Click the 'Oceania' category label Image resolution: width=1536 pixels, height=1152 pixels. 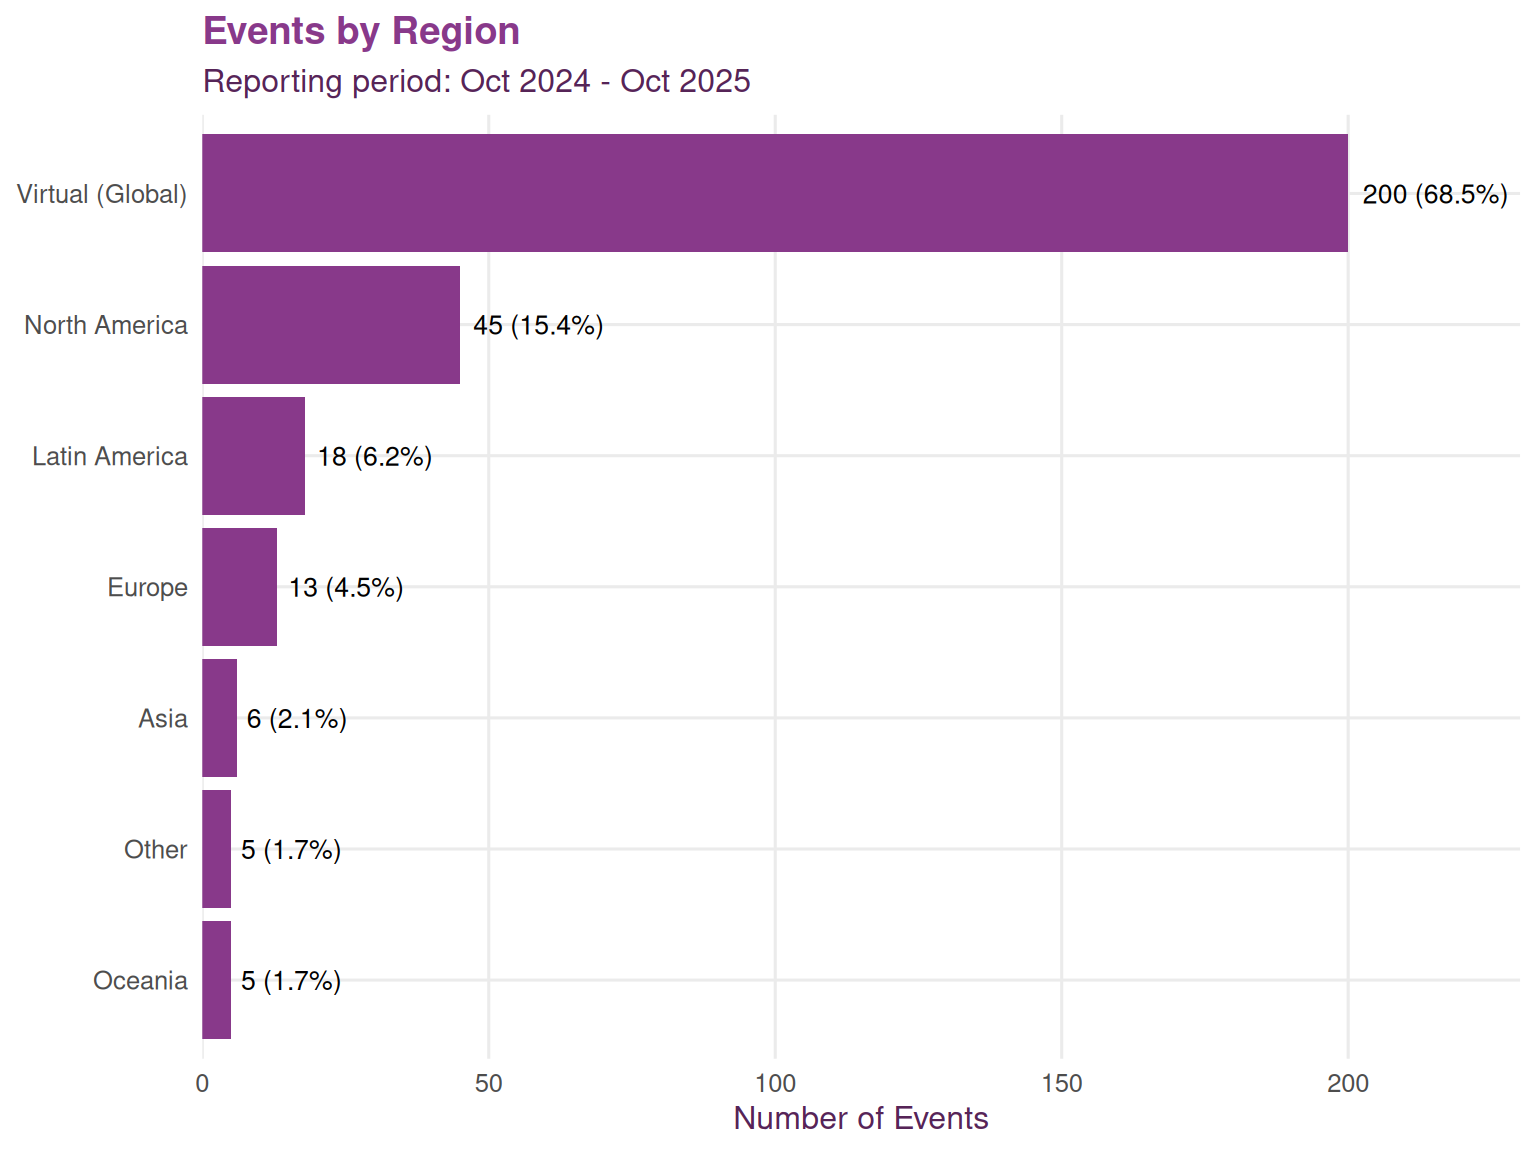pos(140,981)
